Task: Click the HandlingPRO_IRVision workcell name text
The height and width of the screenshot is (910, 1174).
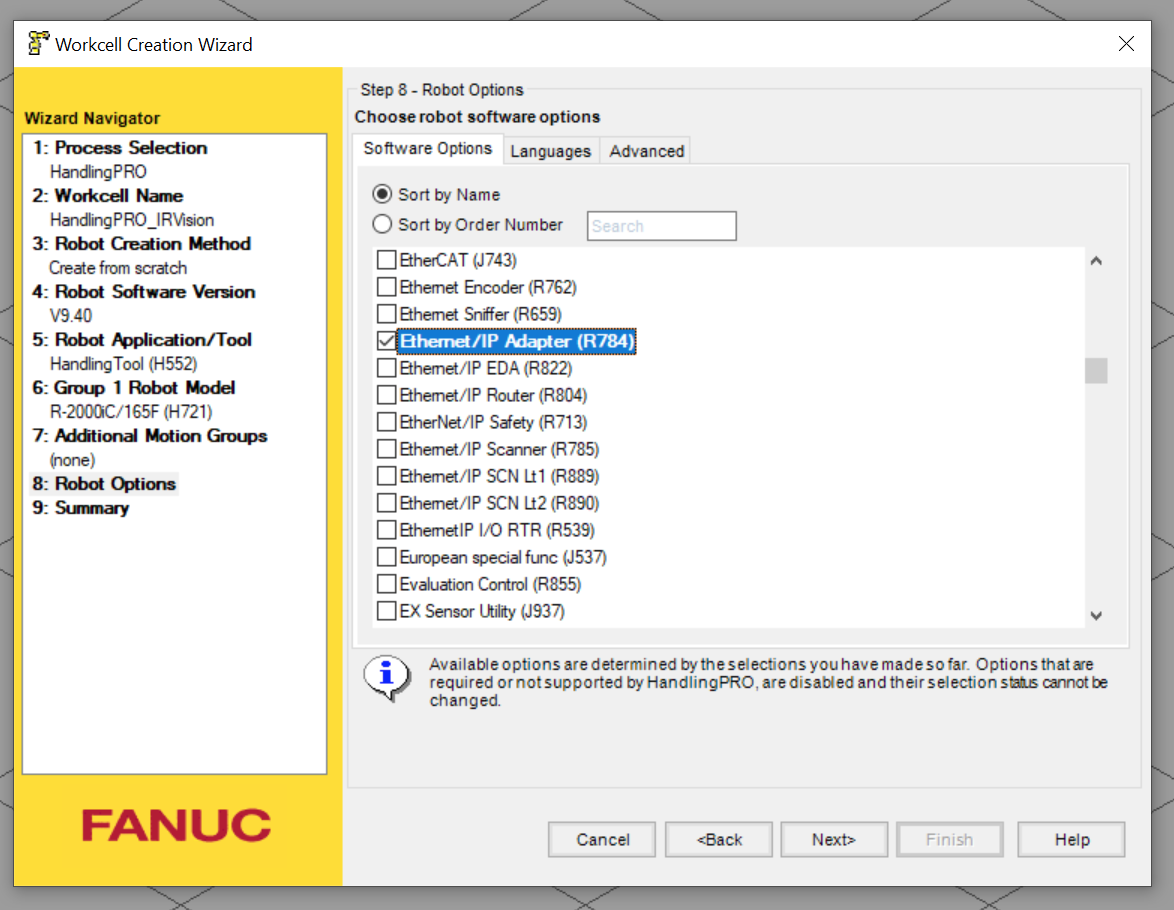Action: point(132,219)
